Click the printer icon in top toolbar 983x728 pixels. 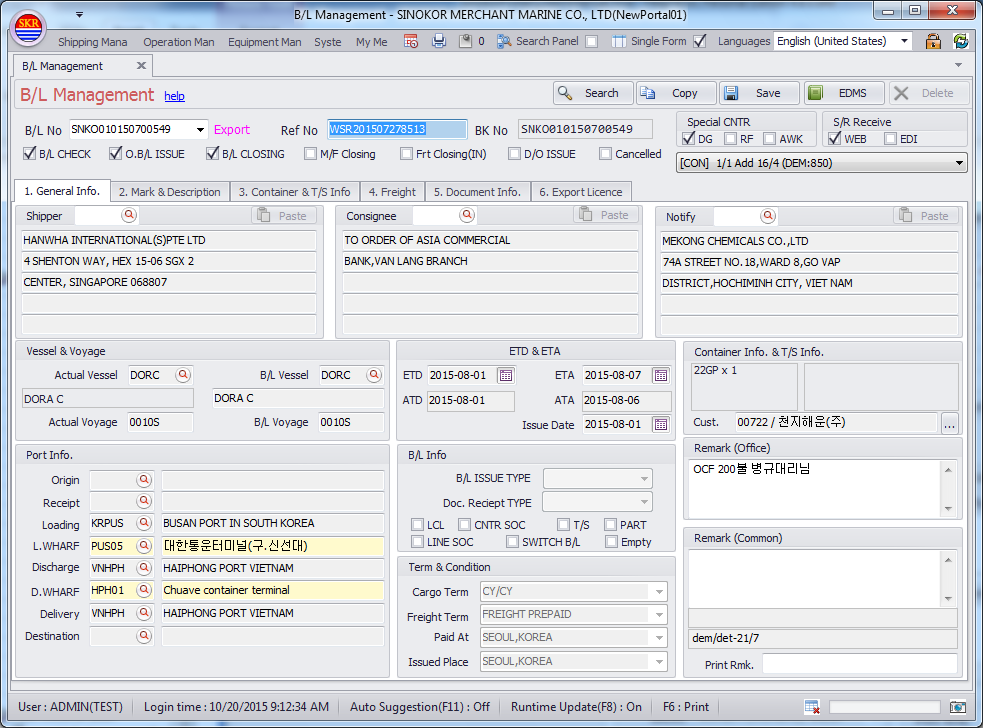pyautogui.click(x=438, y=41)
